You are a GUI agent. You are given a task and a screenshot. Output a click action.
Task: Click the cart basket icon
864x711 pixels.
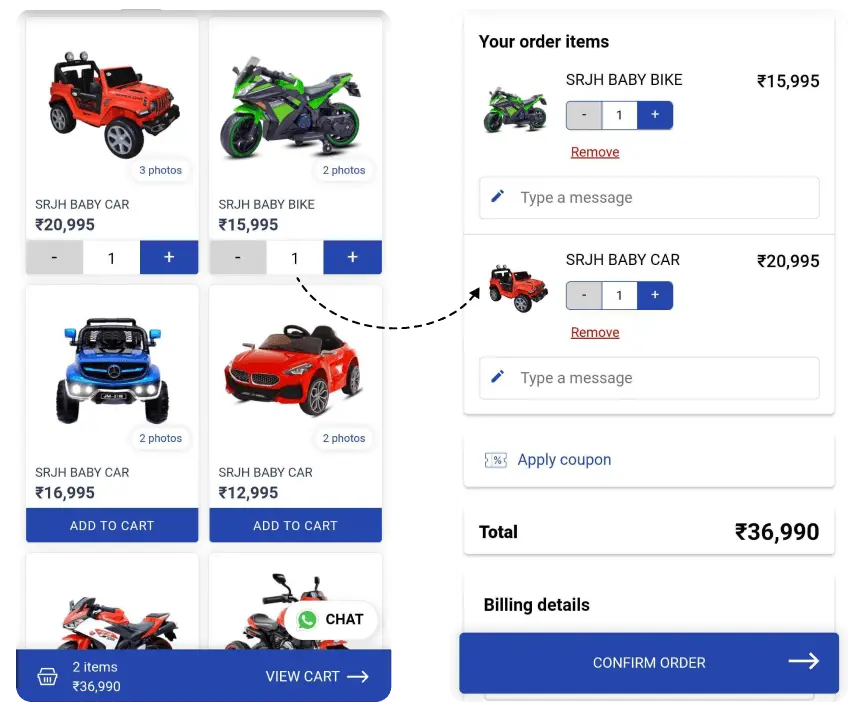(47, 677)
